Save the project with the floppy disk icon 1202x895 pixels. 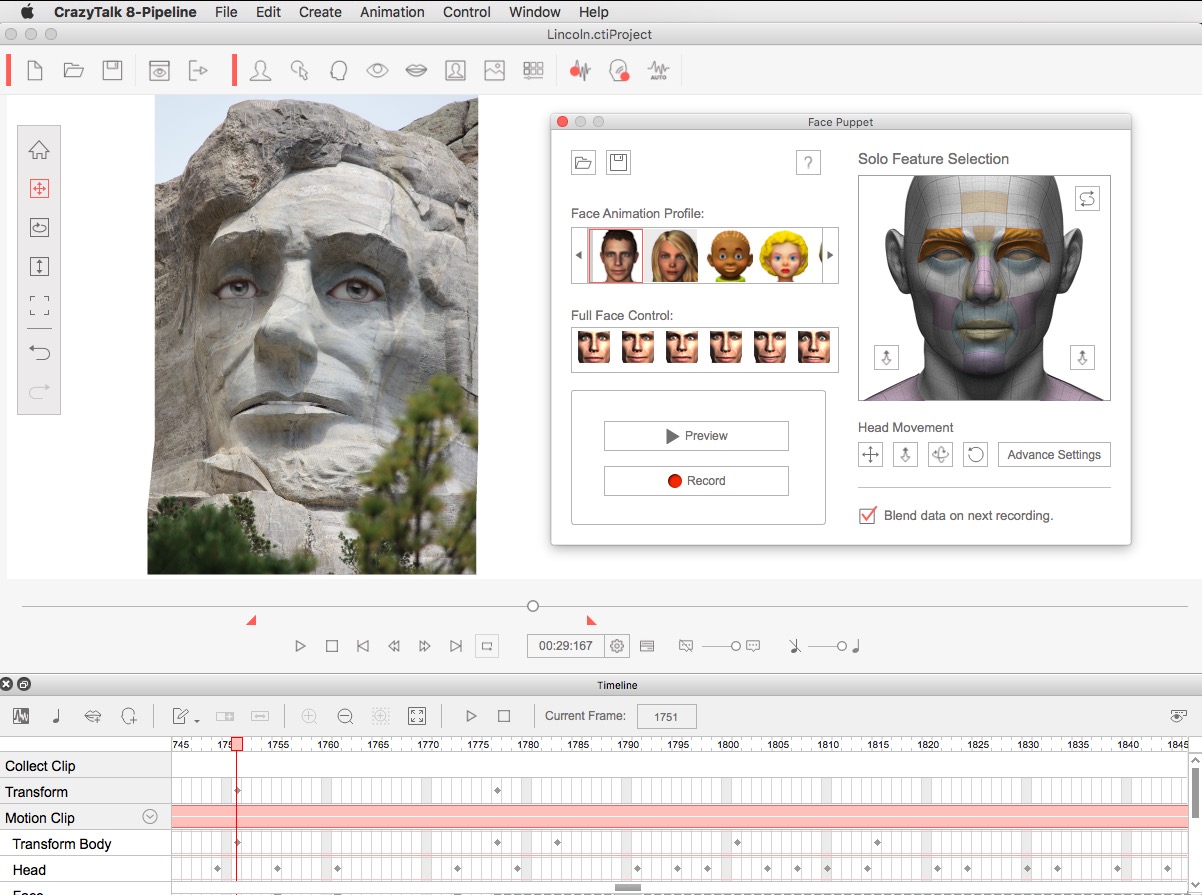pos(112,71)
